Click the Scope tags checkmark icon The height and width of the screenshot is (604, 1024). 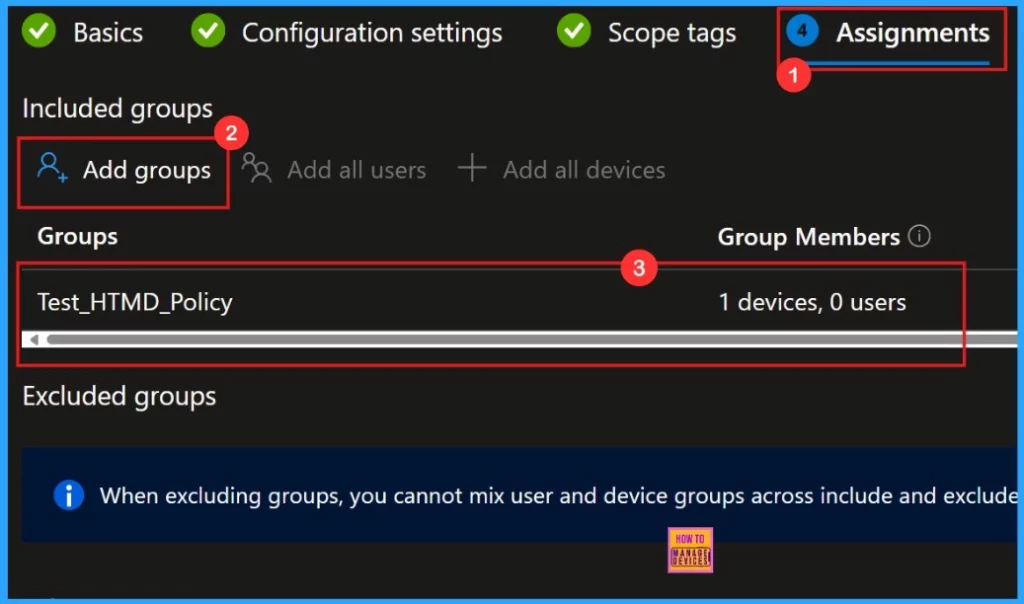tap(573, 31)
